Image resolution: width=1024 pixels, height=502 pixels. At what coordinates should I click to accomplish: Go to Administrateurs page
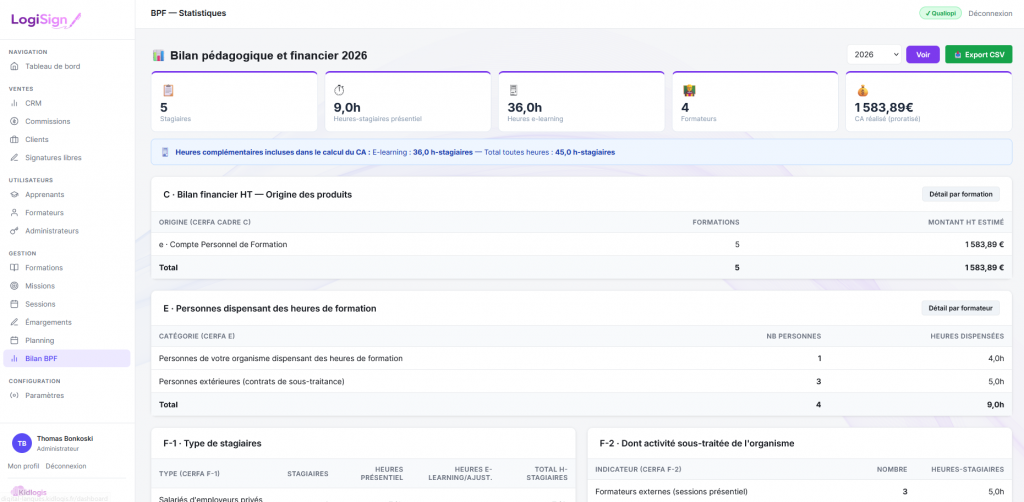67,230
